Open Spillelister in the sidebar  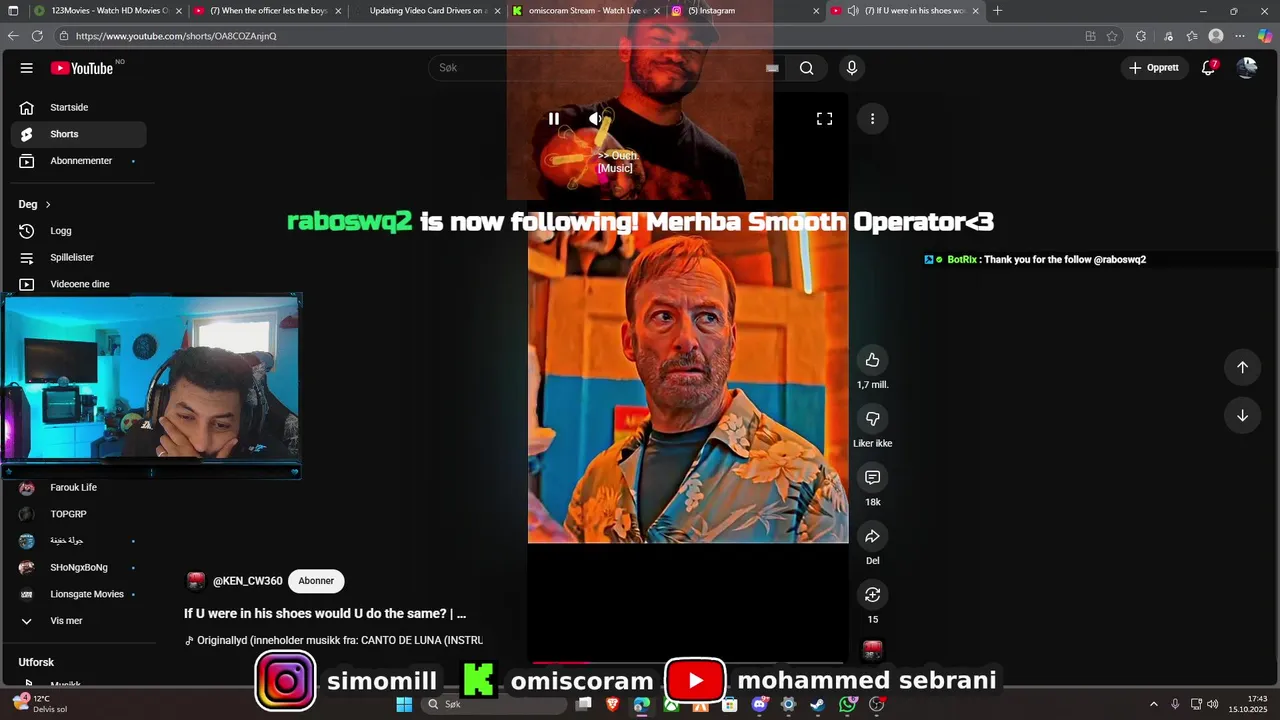pyautogui.click(x=79, y=257)
